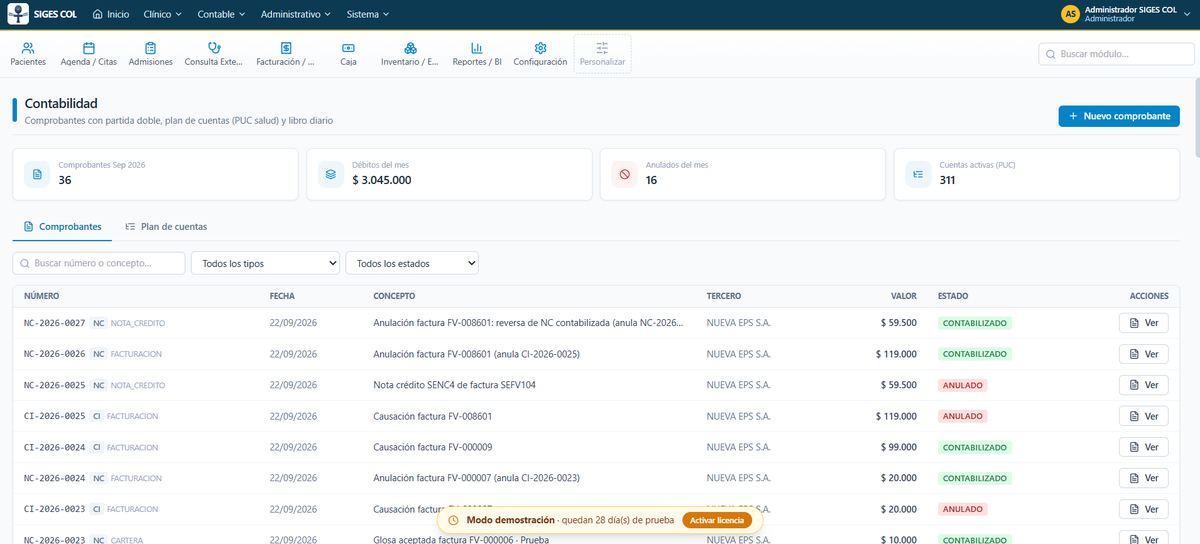
Task: Click the magnifier in Buscar módulo field
Action: pos(1051,54)
